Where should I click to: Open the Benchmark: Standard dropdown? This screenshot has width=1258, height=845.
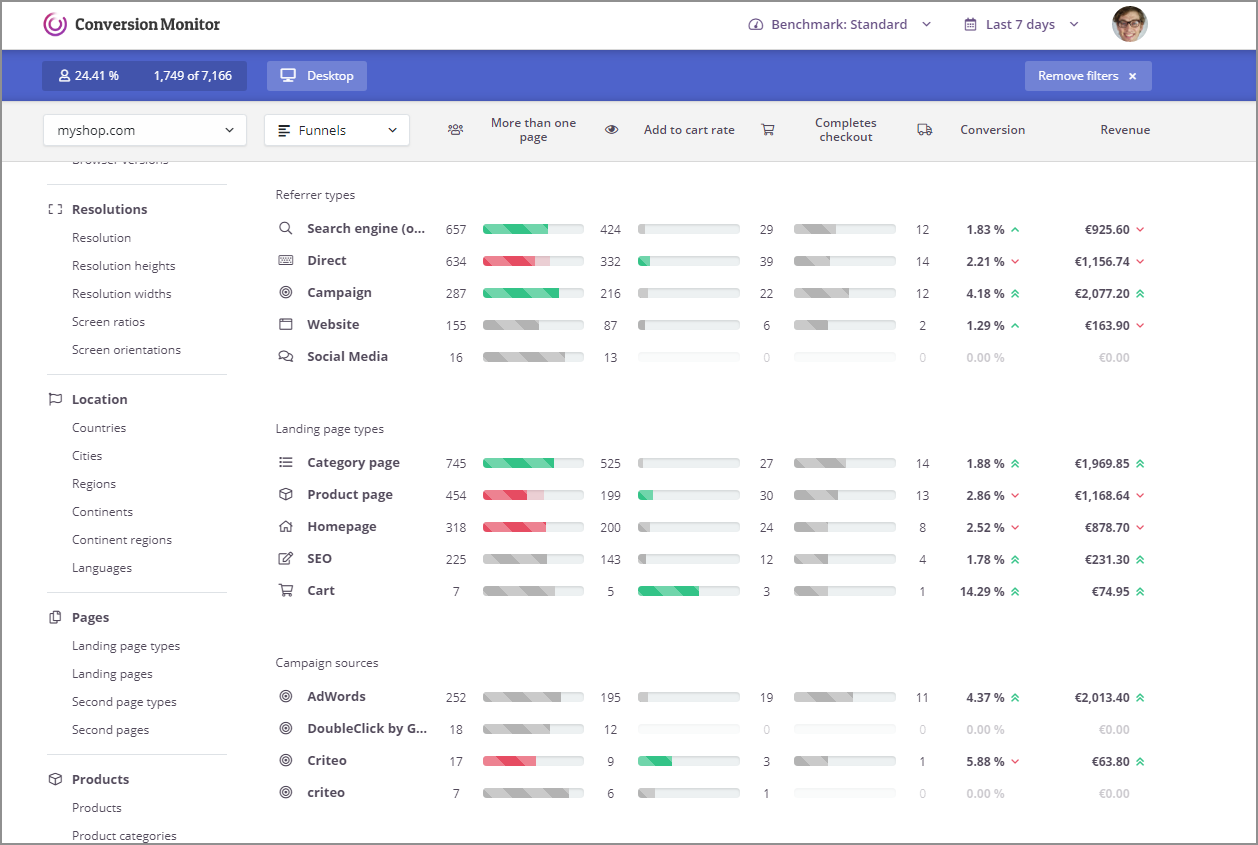coord(838,23)
